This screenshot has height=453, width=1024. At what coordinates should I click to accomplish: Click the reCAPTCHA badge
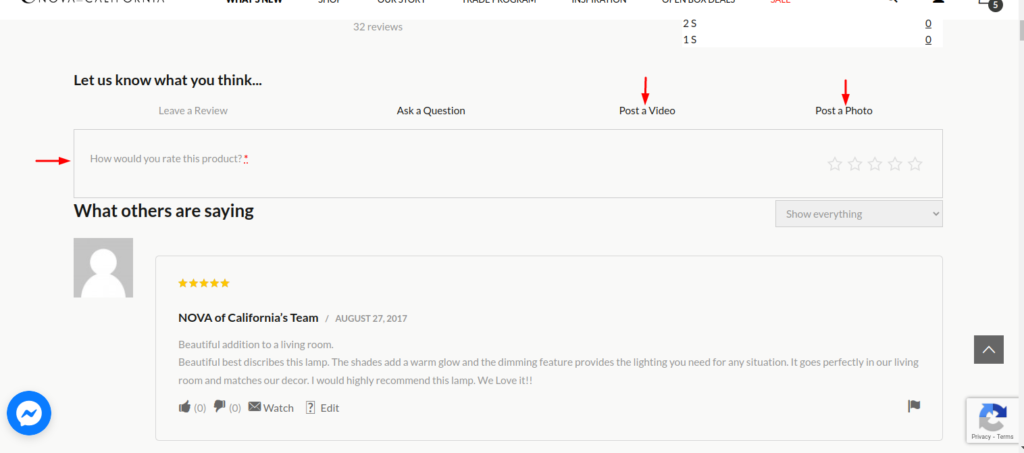(991, 420)
